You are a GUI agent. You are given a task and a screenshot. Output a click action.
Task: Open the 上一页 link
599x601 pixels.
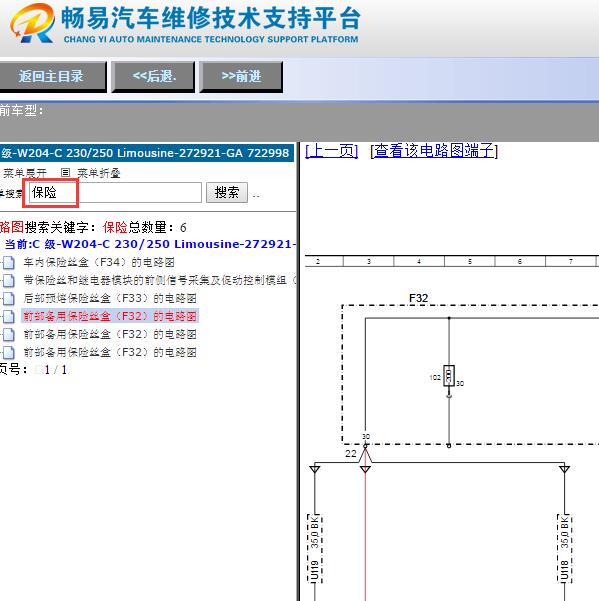(332, 151)
